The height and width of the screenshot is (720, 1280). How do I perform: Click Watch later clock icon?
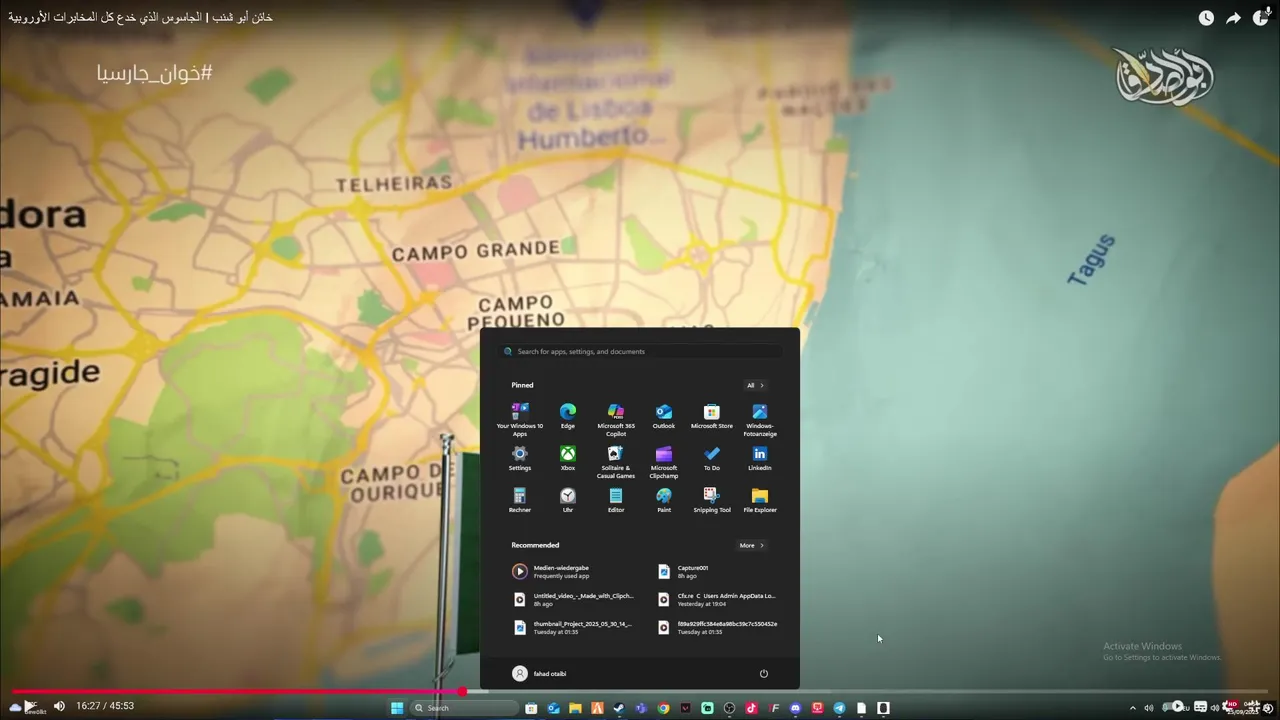click(x=1206, y=18)
